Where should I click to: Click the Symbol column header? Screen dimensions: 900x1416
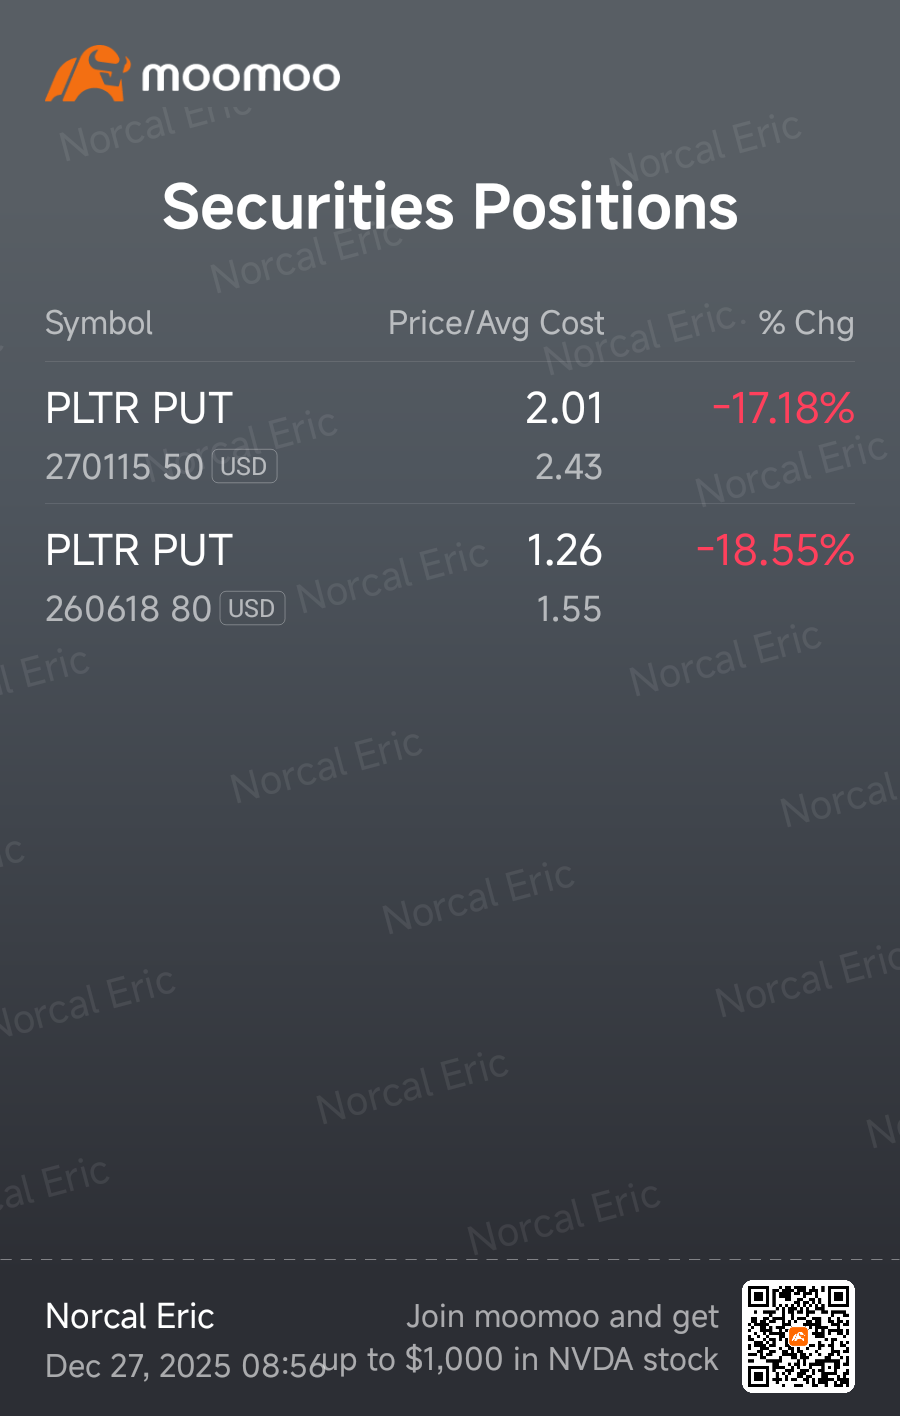coord(99,324)
